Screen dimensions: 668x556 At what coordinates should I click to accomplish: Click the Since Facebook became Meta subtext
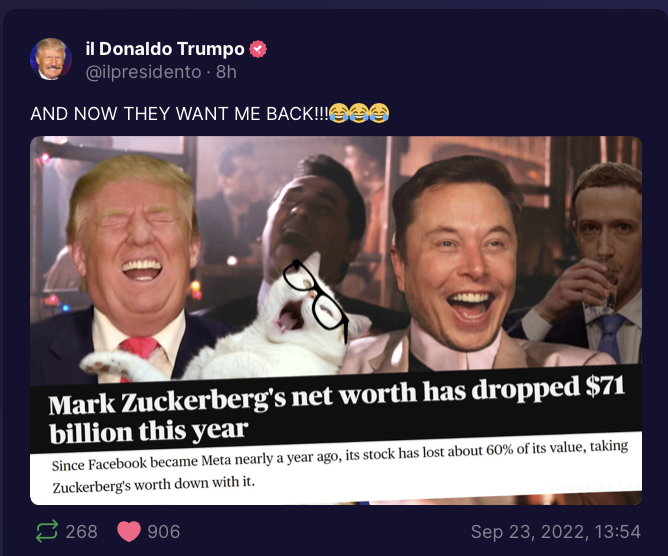(340, 467)
